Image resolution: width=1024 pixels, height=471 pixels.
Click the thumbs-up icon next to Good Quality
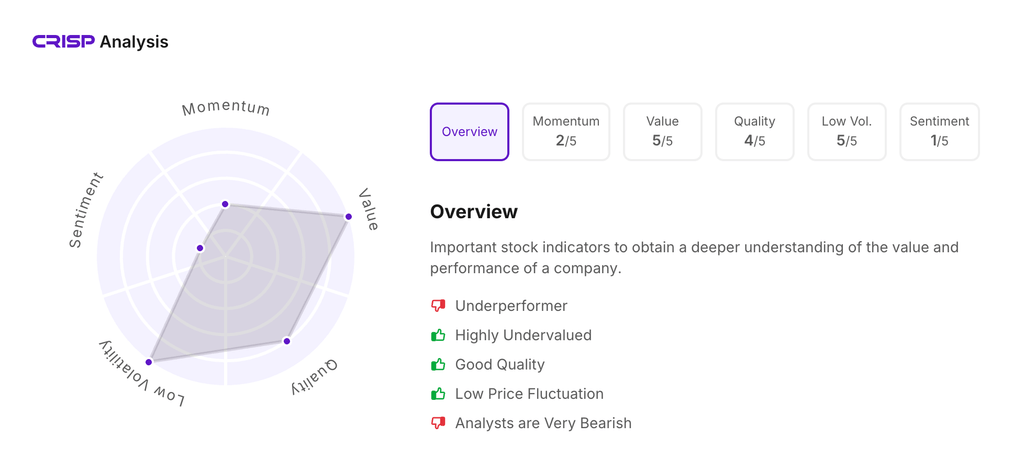tap(438, 364)
